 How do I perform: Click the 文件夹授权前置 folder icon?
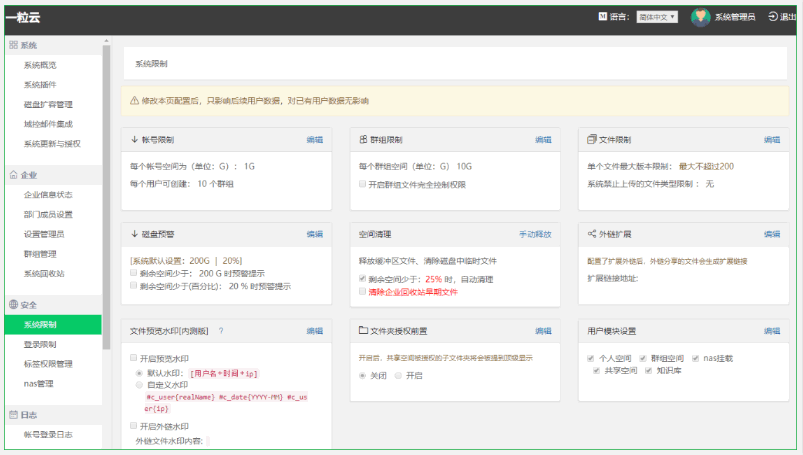[363, 330]
